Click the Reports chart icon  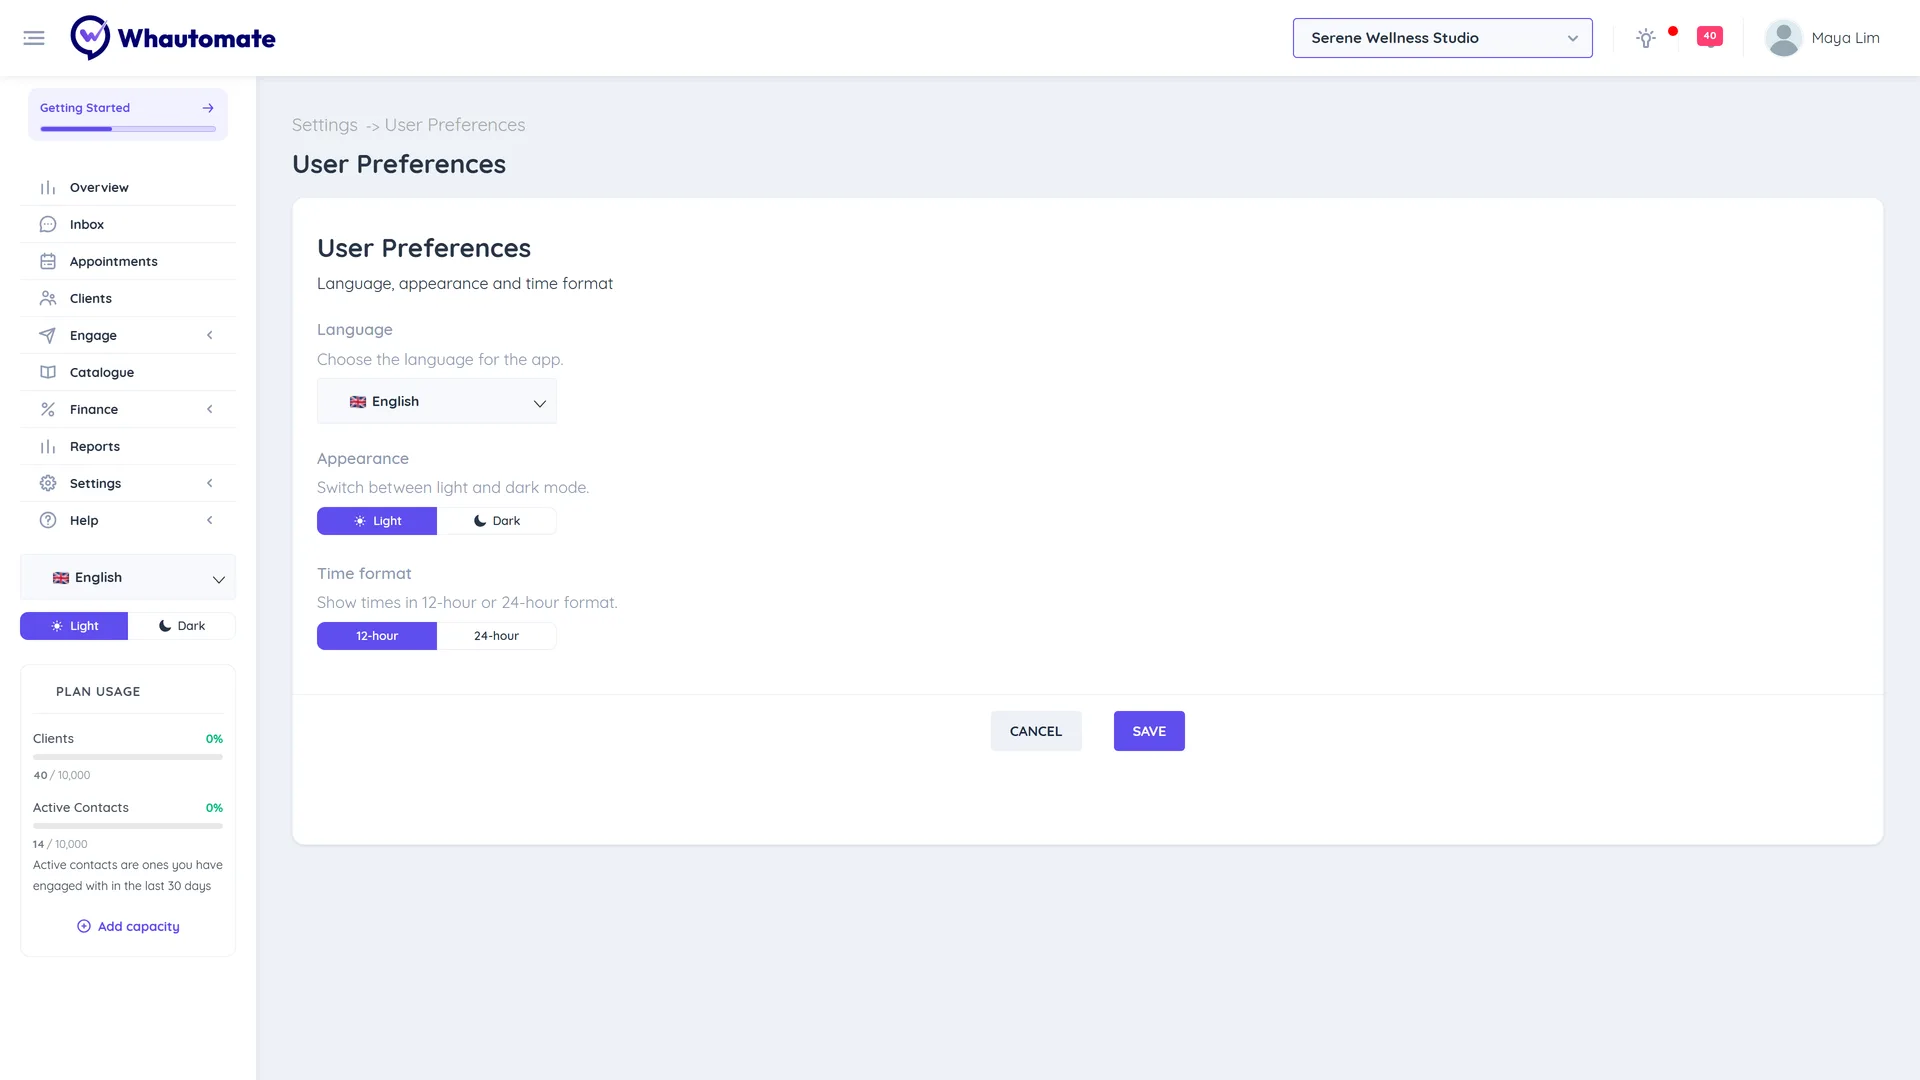pyautogui.click(x=48, y=447)
